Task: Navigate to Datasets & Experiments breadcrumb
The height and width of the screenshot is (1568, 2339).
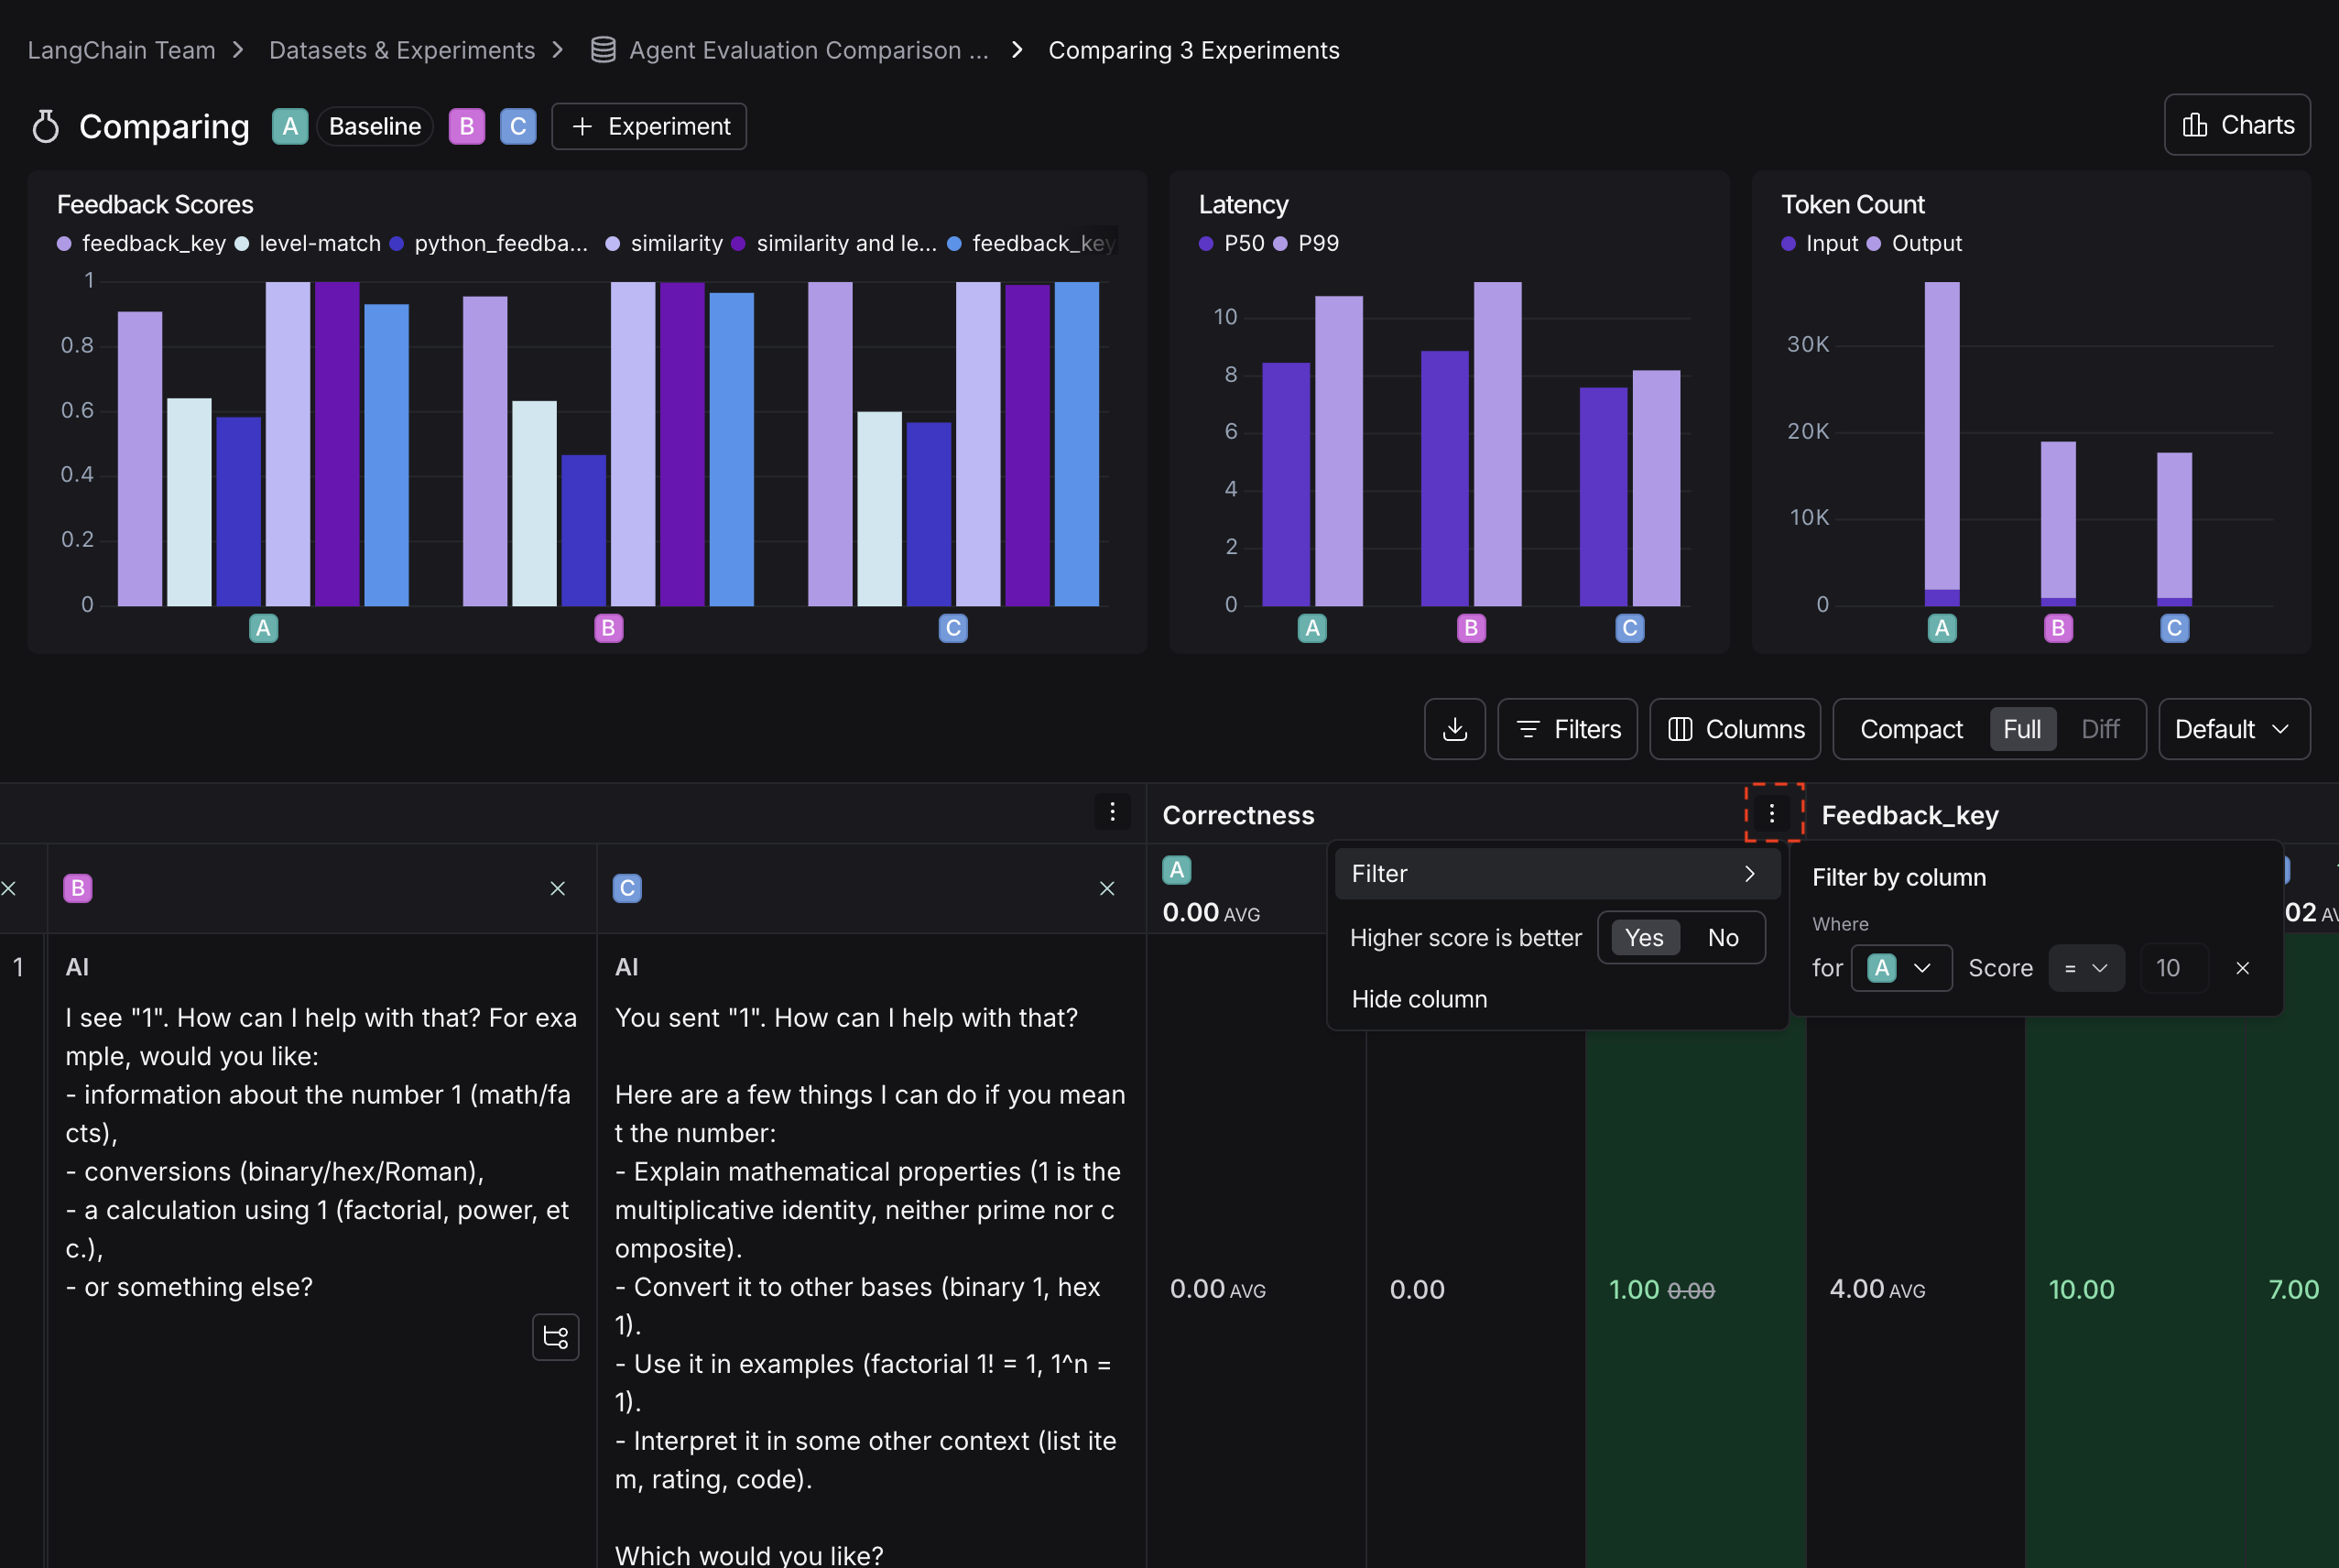Action: pyautogui.click(x=401, y=49)
